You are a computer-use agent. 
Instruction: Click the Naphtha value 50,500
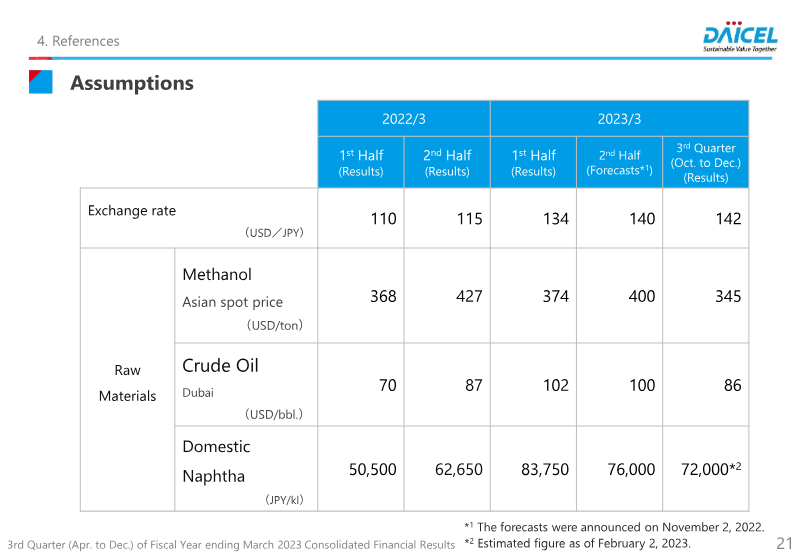[372, 469]
